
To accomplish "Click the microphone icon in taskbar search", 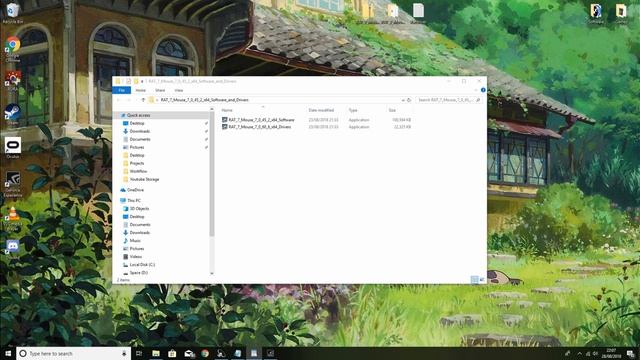I will click(124, 353).
